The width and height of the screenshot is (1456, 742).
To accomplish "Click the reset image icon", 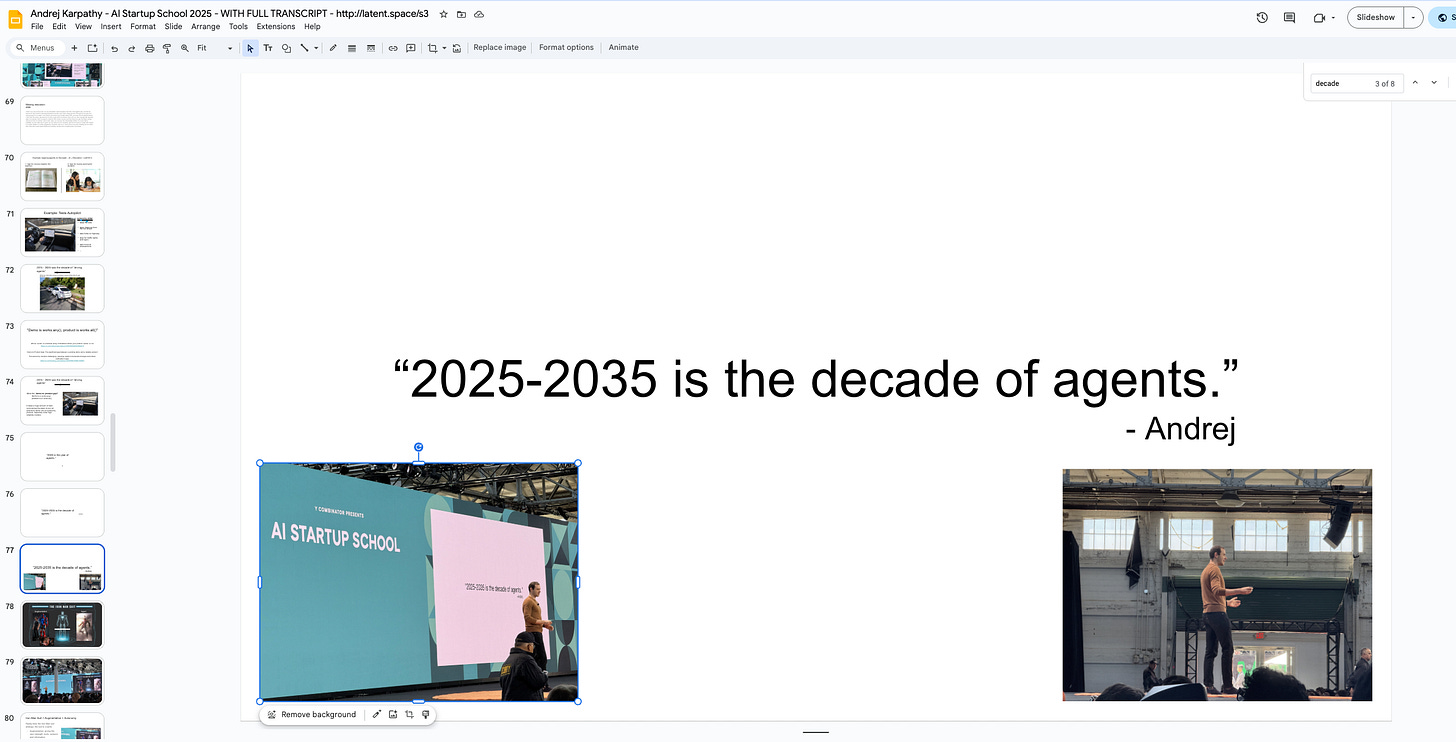I will coord(457,48).
